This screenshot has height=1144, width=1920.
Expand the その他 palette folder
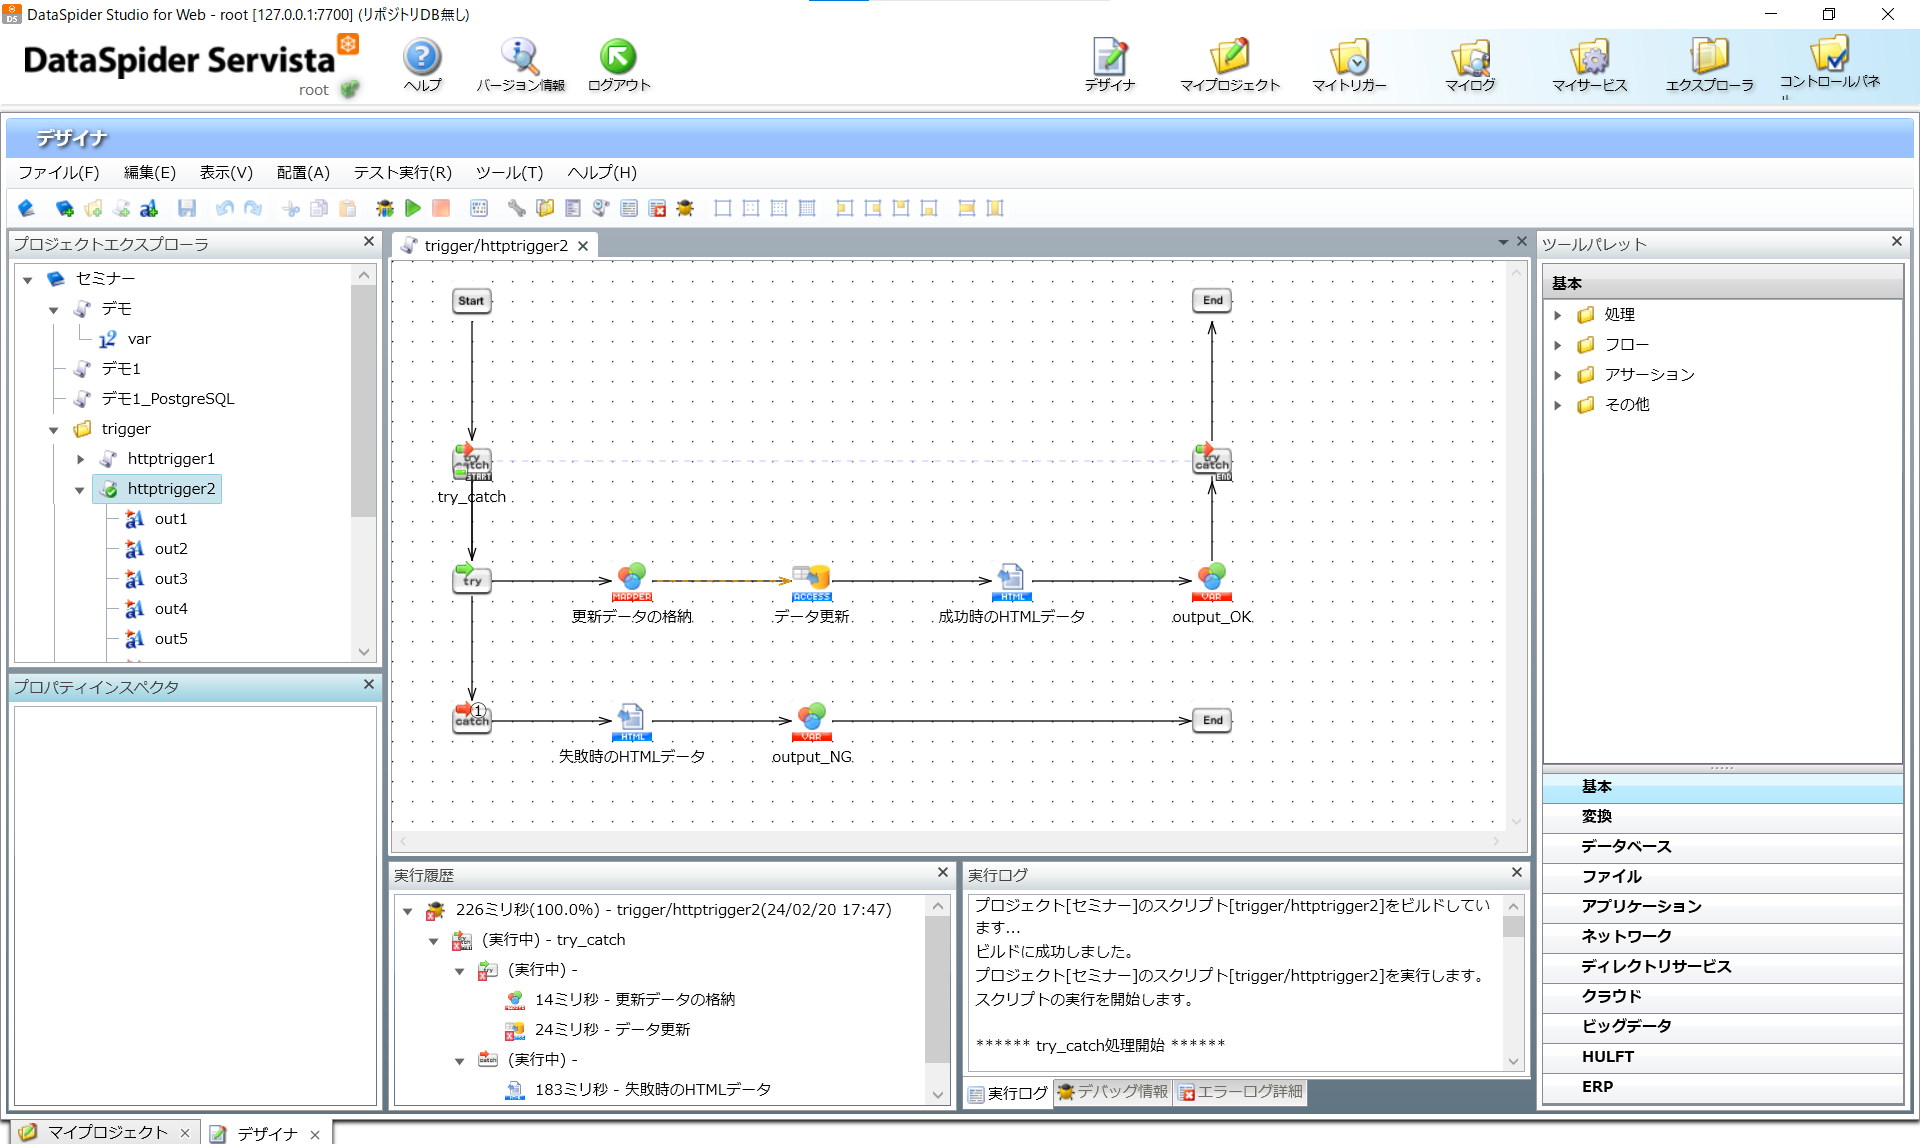(x=1557, y=405)
